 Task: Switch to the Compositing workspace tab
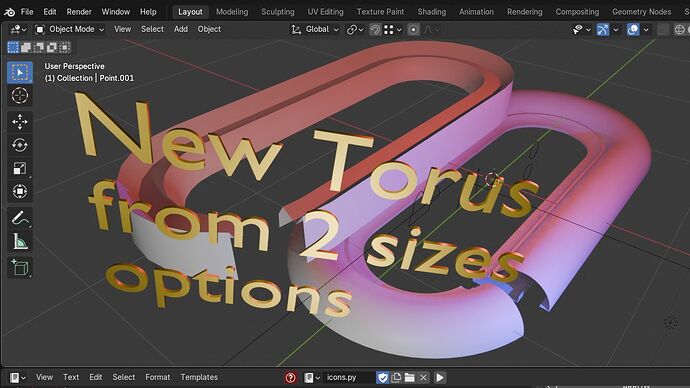coord(577,12)
